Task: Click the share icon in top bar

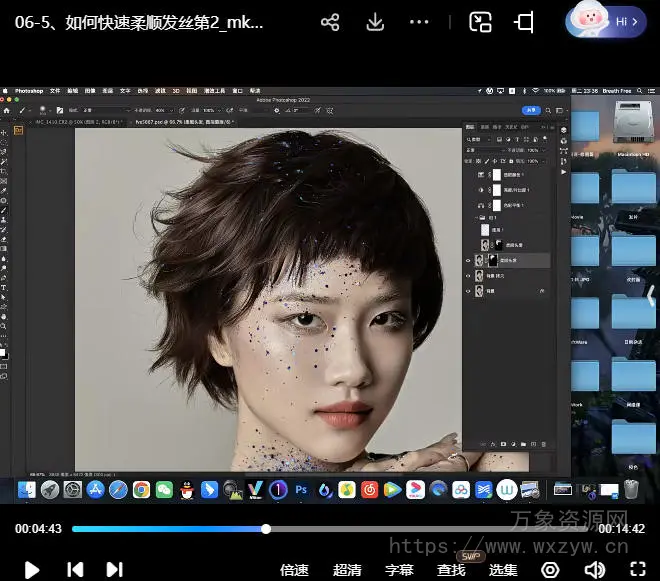Action: pyautogui.click(x=330, y=22)
